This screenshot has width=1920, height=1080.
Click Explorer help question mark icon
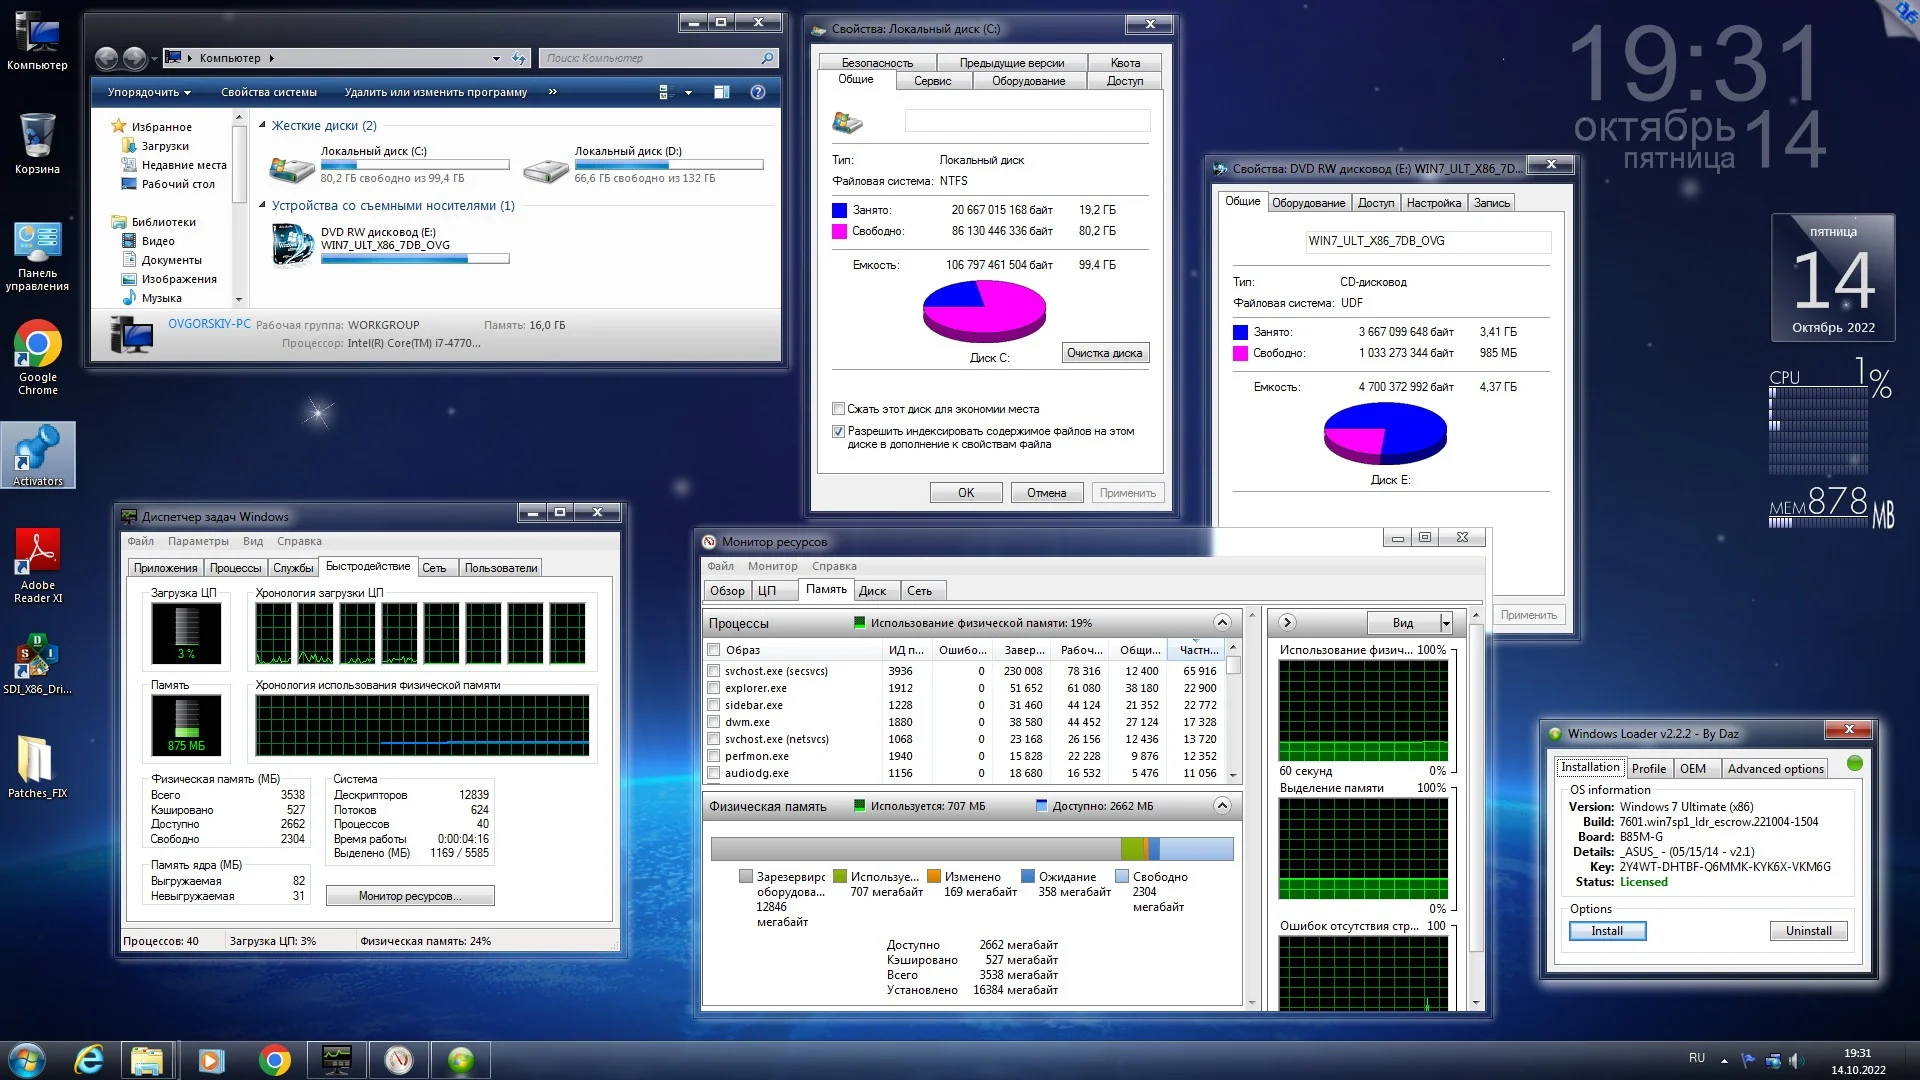758,92
